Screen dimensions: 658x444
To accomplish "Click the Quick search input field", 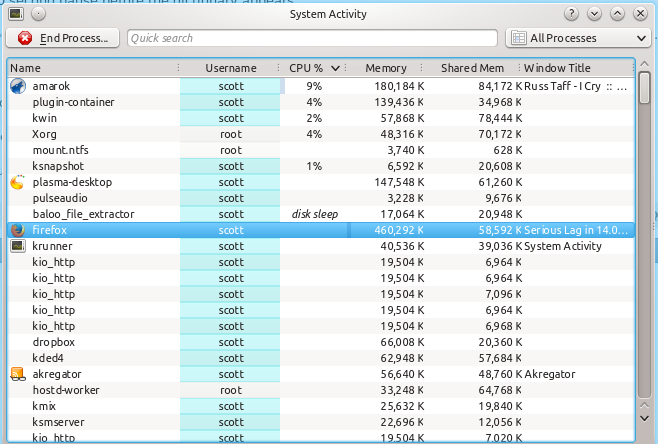I will click(x=312, y=38).
